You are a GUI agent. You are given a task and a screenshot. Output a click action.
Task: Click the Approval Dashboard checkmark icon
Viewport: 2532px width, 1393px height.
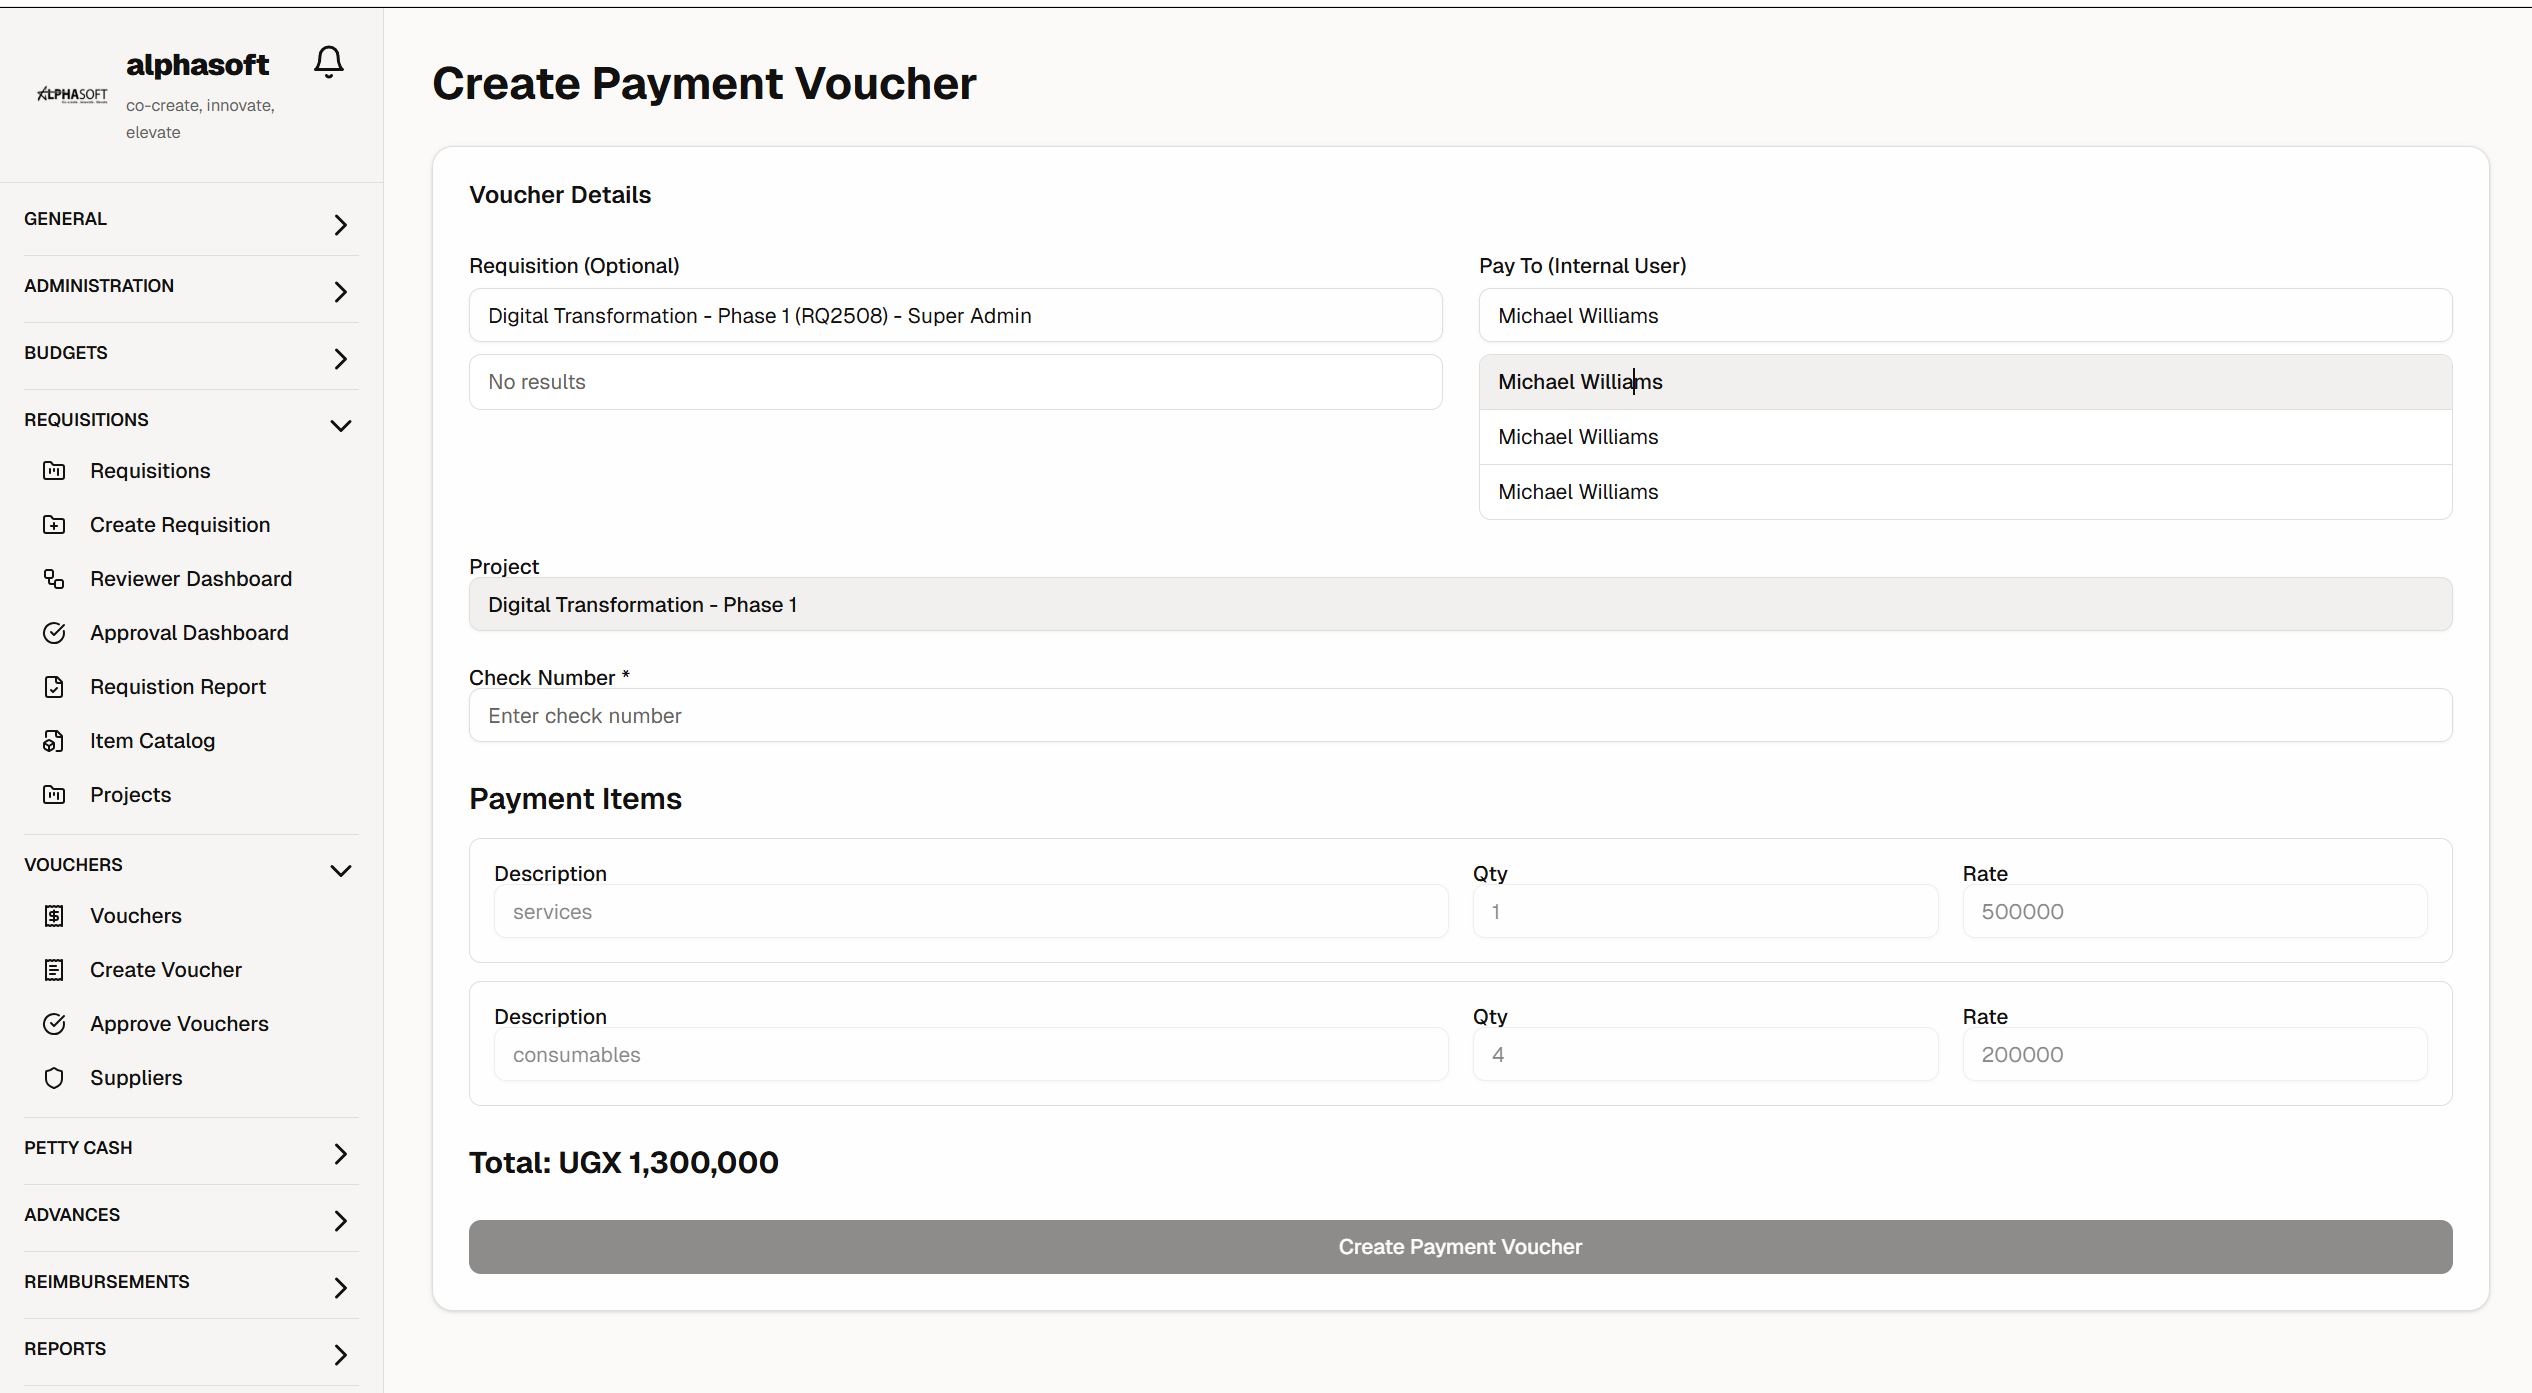pyautogui.click(x=54, y=633)
